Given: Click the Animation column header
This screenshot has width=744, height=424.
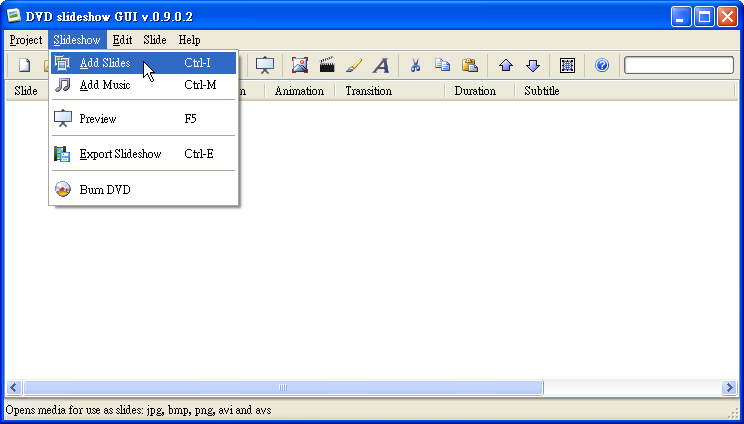Looking at the screenshot, I should pos(299,91).
